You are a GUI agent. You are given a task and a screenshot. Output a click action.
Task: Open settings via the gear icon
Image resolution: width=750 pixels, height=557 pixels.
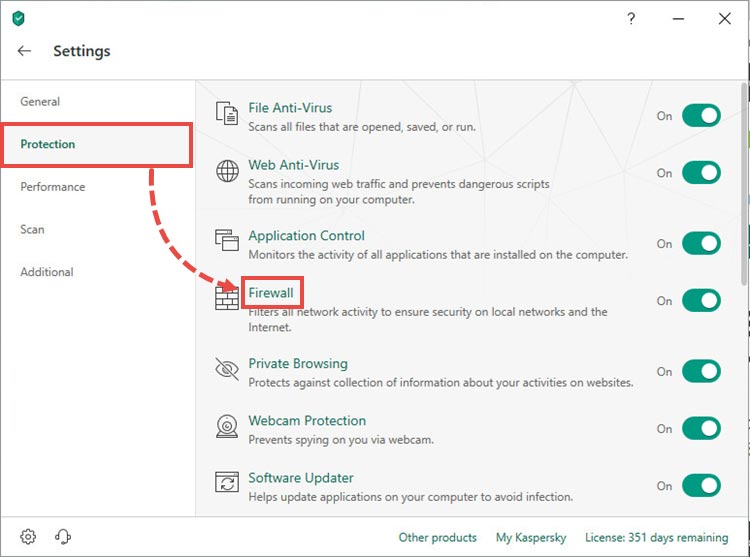click(x=28, y=536)
